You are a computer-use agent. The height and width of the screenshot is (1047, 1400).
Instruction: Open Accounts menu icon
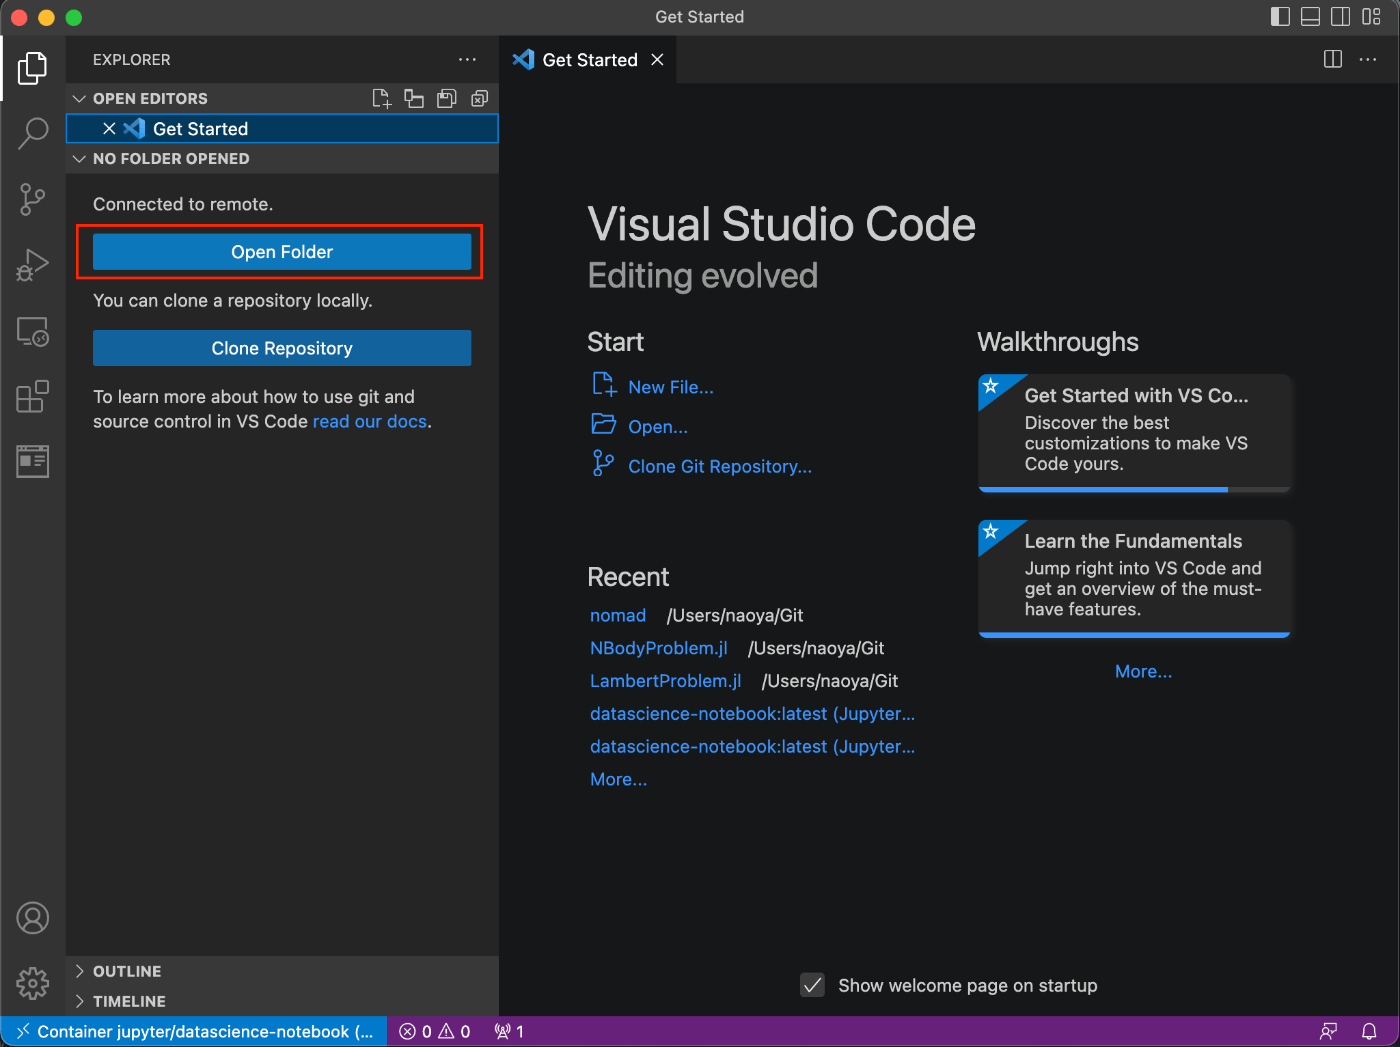32,918
